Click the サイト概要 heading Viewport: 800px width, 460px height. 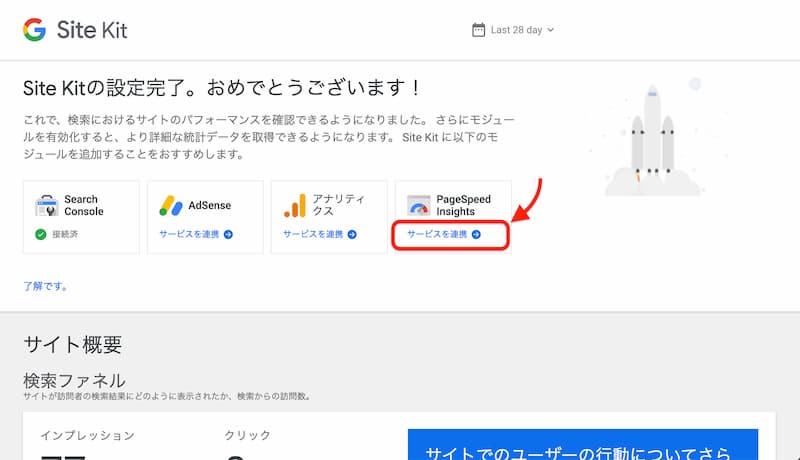(73, 345)
